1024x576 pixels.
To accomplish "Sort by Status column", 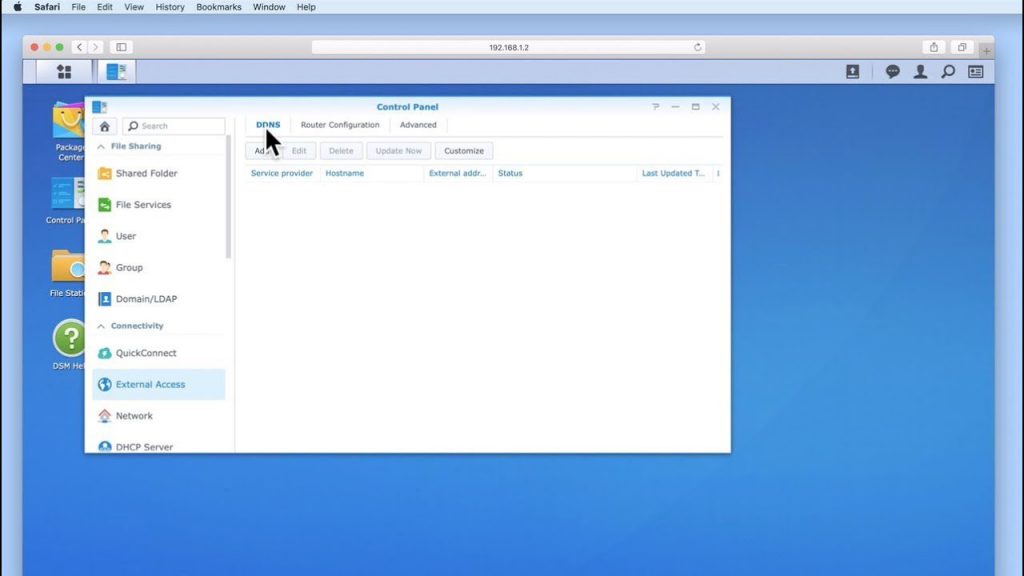I will tap(564, 173).
